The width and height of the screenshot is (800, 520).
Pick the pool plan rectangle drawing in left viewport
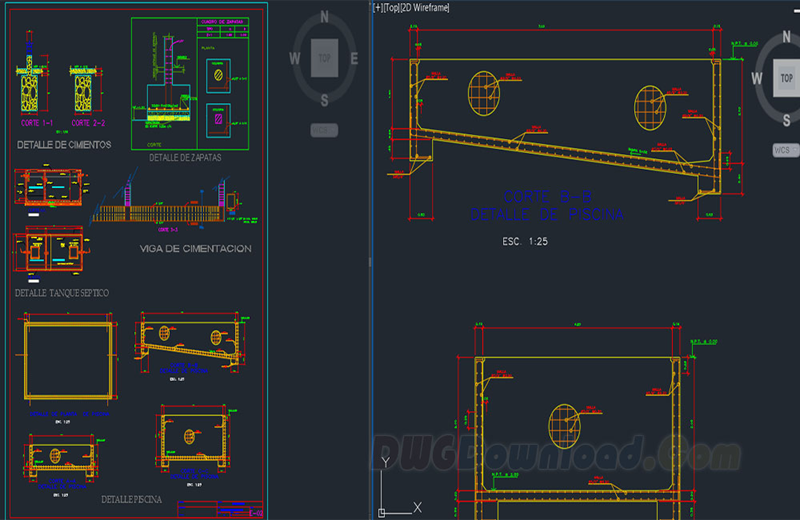click(x=68, y=360)
